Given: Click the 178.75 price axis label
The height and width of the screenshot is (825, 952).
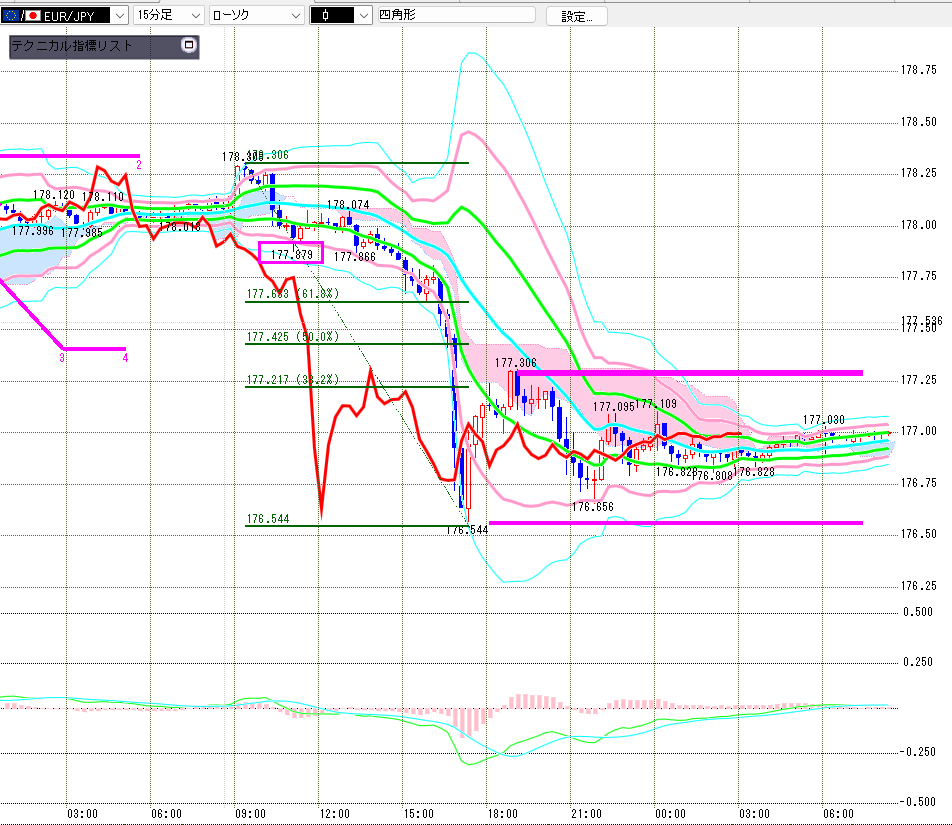Looking at the screenshot, I should click(919, 70).
